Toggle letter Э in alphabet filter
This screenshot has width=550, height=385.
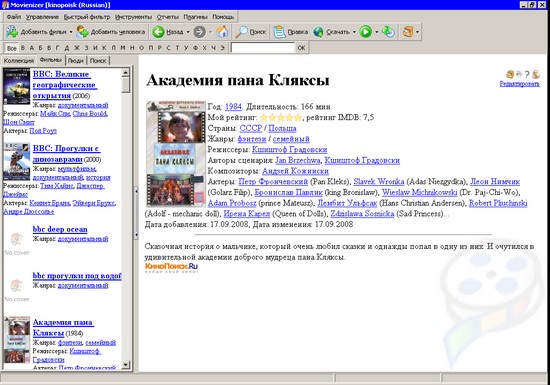click(222, 48)
